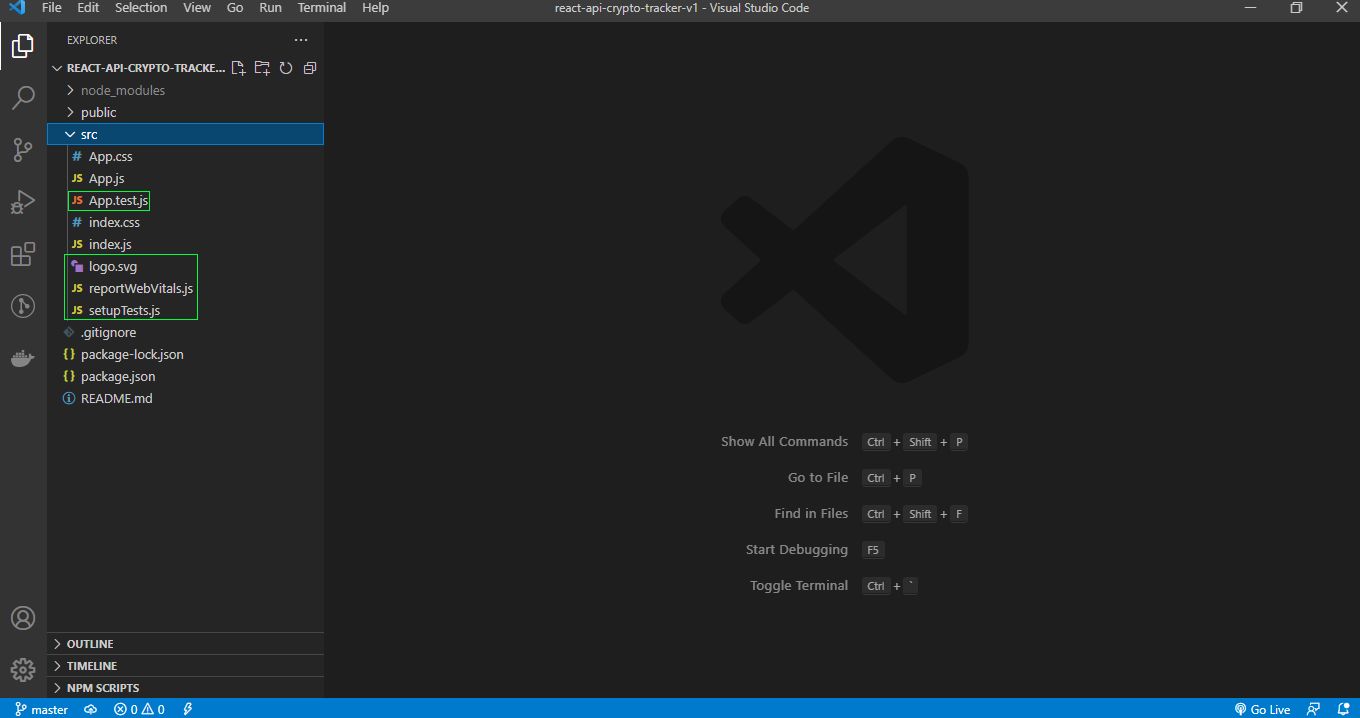Open Explorer views and more actions ellipsis
The height and width of the screenshot is (718, 1360).
(301, 40)
